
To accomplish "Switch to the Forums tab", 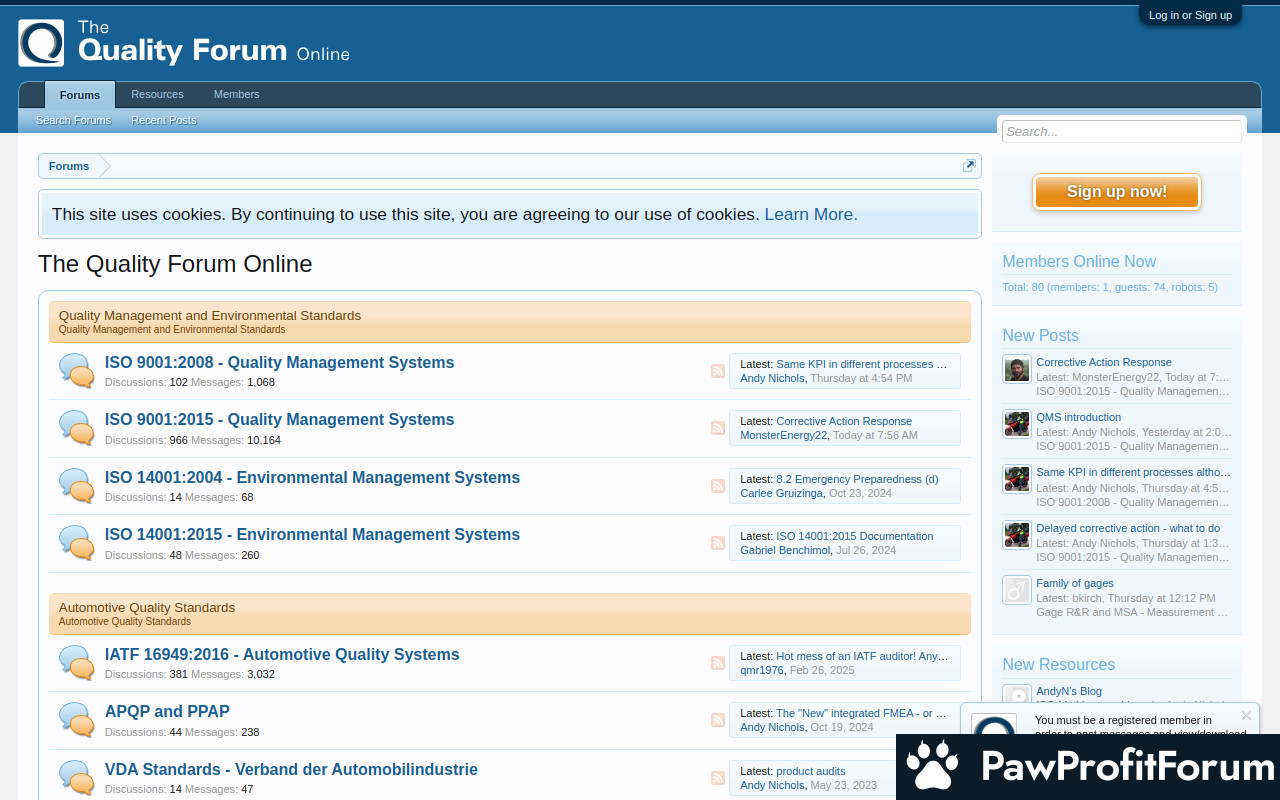I will [80, 95].
